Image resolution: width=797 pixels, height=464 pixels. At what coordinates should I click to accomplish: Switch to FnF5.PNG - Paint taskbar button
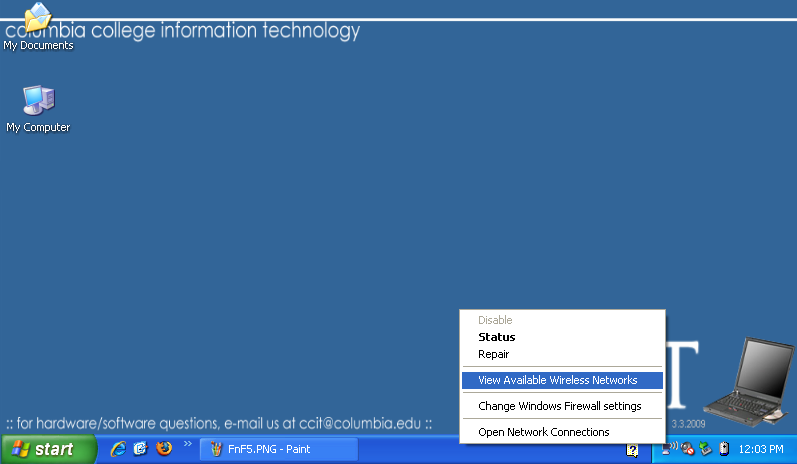pos(279,449)
